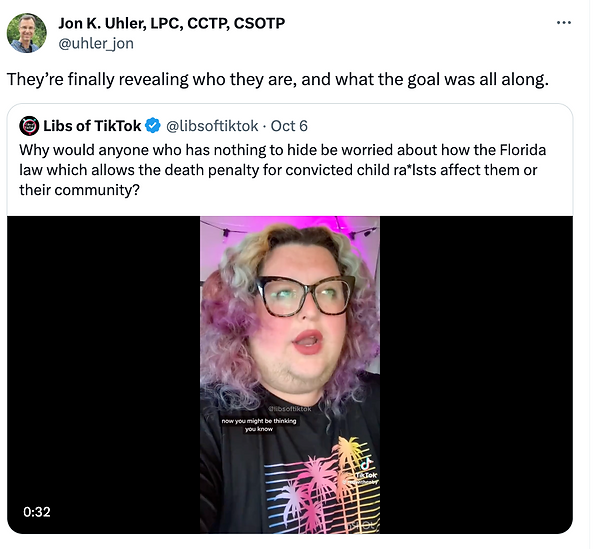Click the left black area of video
This screenshot has height=549, width=600.
(103, 375)
